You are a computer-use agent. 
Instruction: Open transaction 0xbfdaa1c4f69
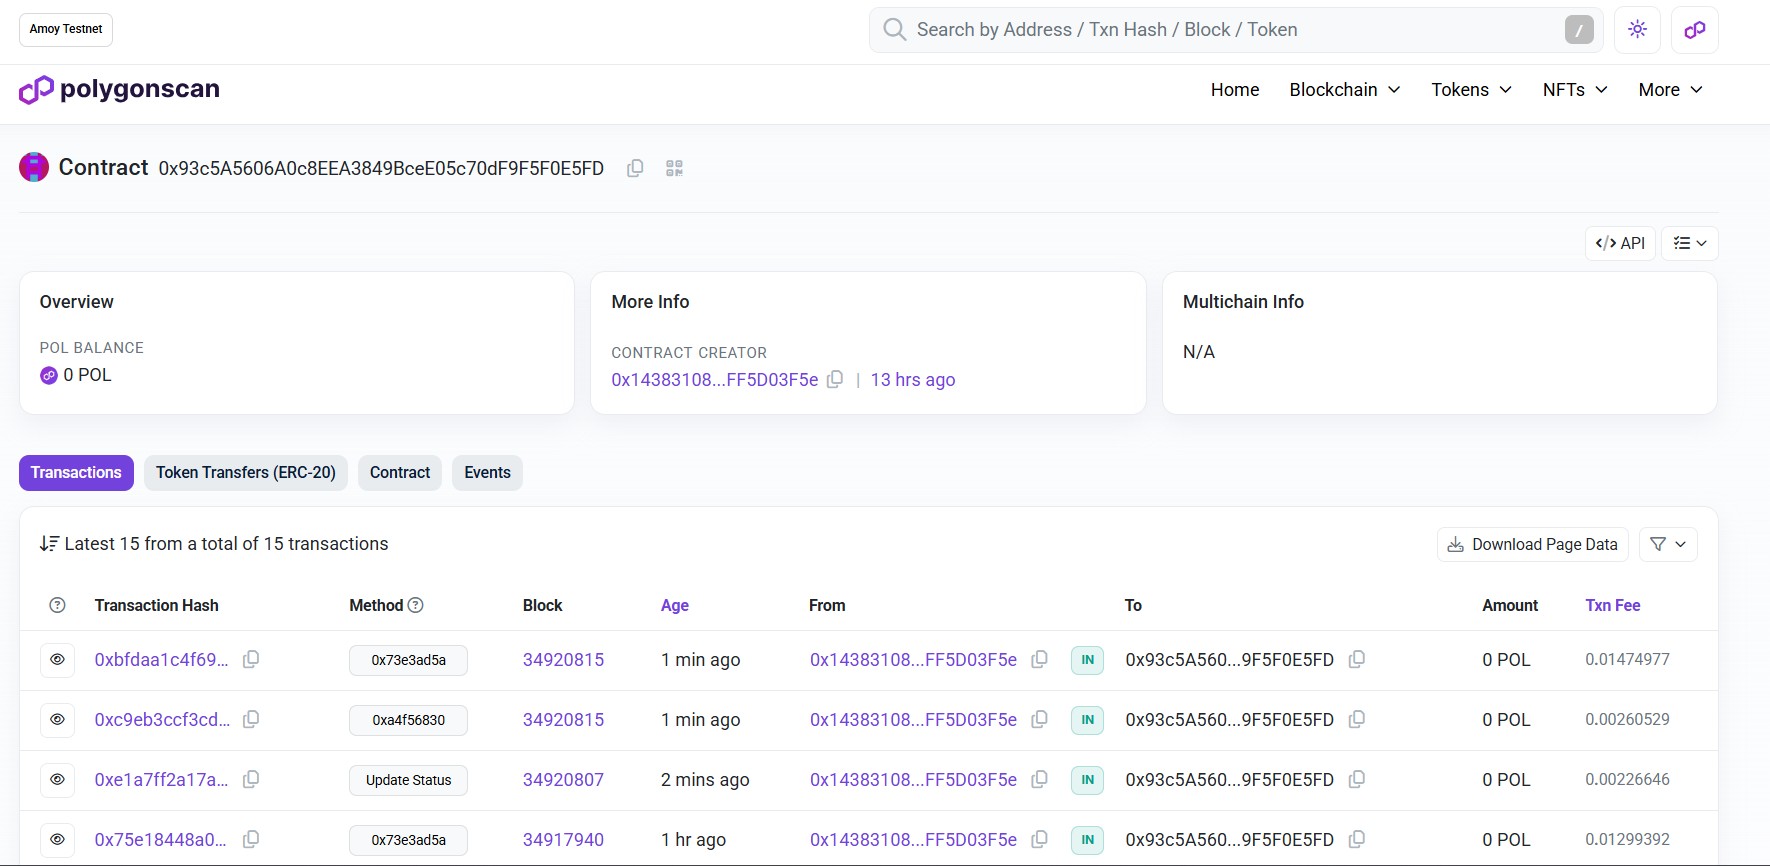(162, 660)
